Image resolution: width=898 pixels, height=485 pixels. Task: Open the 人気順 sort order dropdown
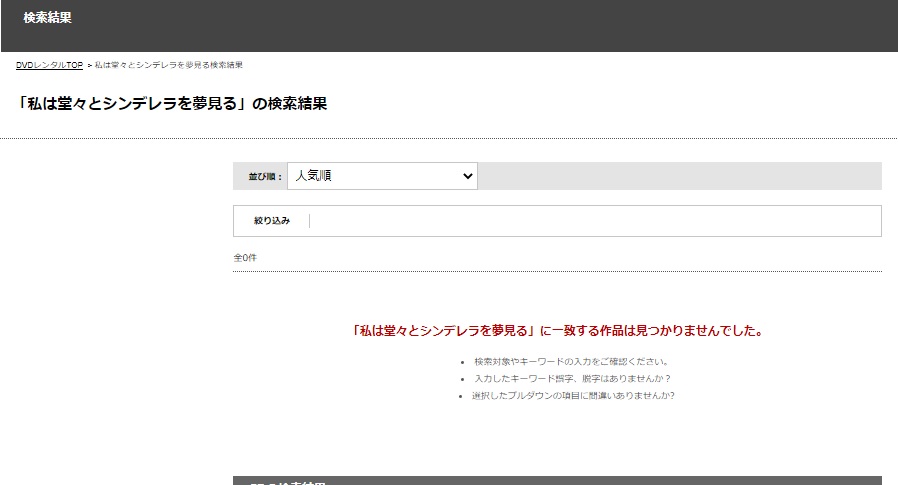tap(382, 176)
